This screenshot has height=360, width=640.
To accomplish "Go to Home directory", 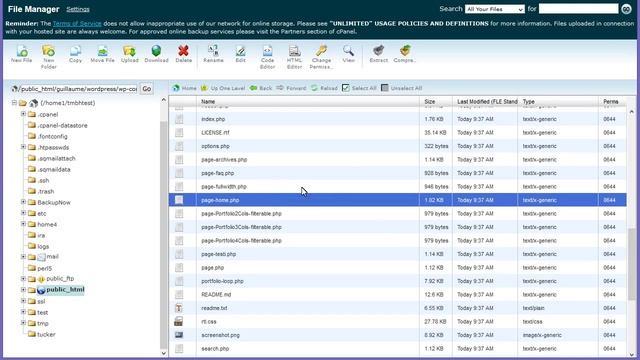I will coord(184,88).
